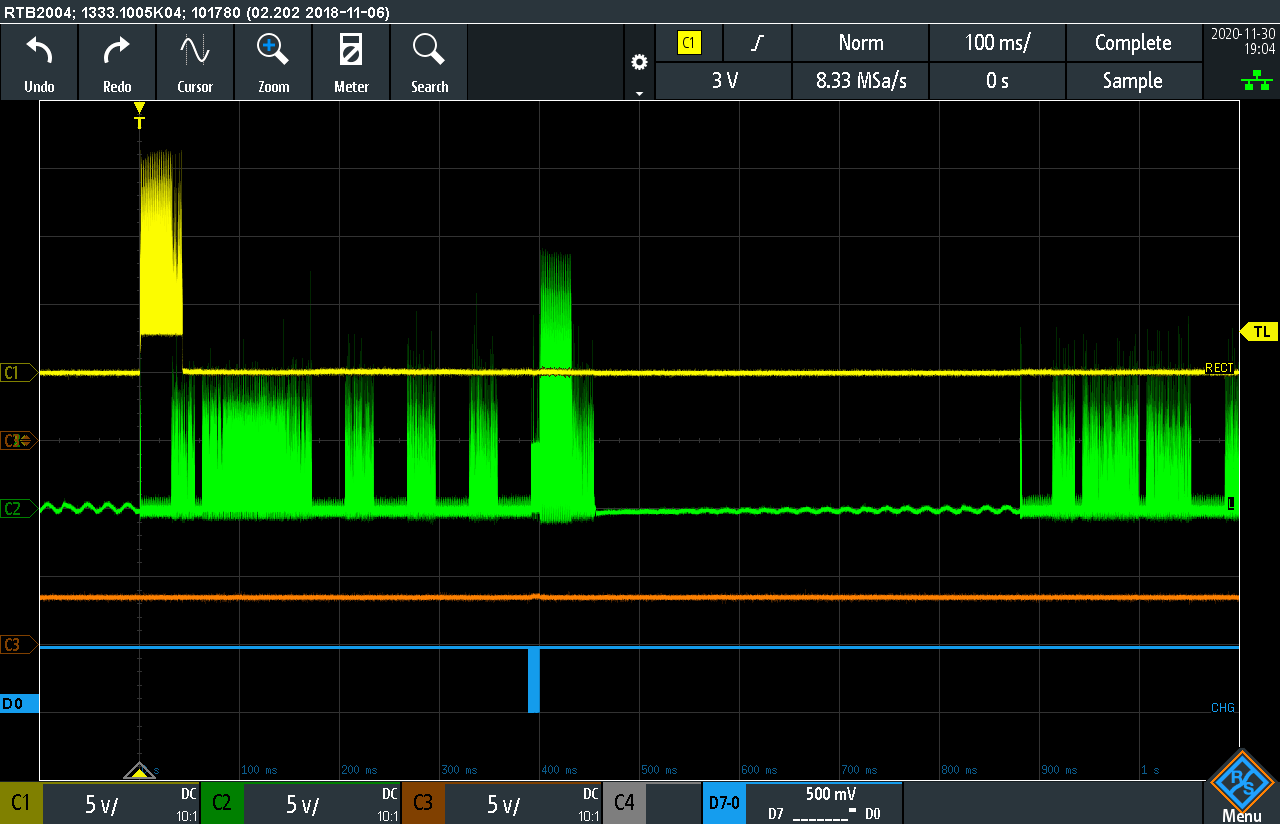This screenshot has height=824, width=1280.
Task: Adjust the 100 ms/ timebase setting
Action: coord(997,43)
